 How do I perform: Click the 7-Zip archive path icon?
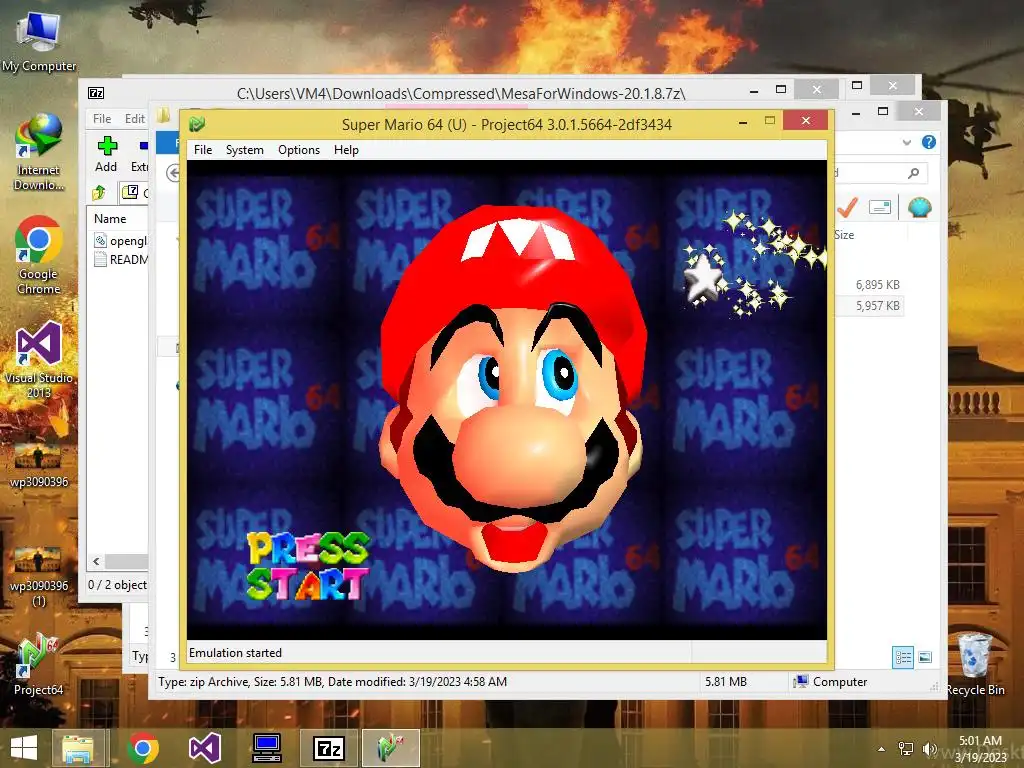click(x=130, y=192)
